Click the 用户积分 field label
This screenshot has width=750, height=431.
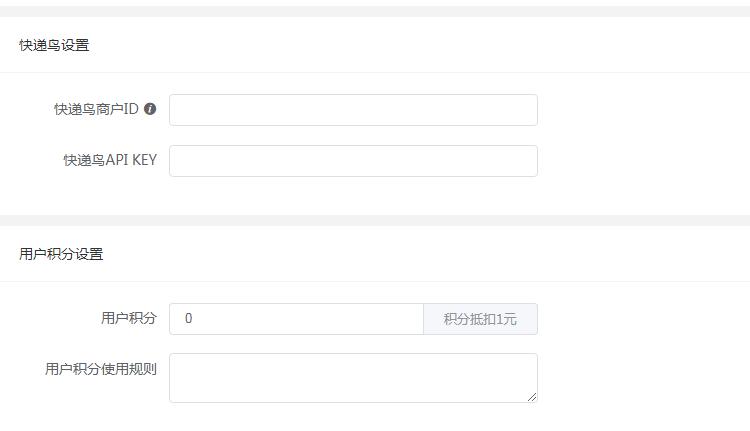coord(129,318)
